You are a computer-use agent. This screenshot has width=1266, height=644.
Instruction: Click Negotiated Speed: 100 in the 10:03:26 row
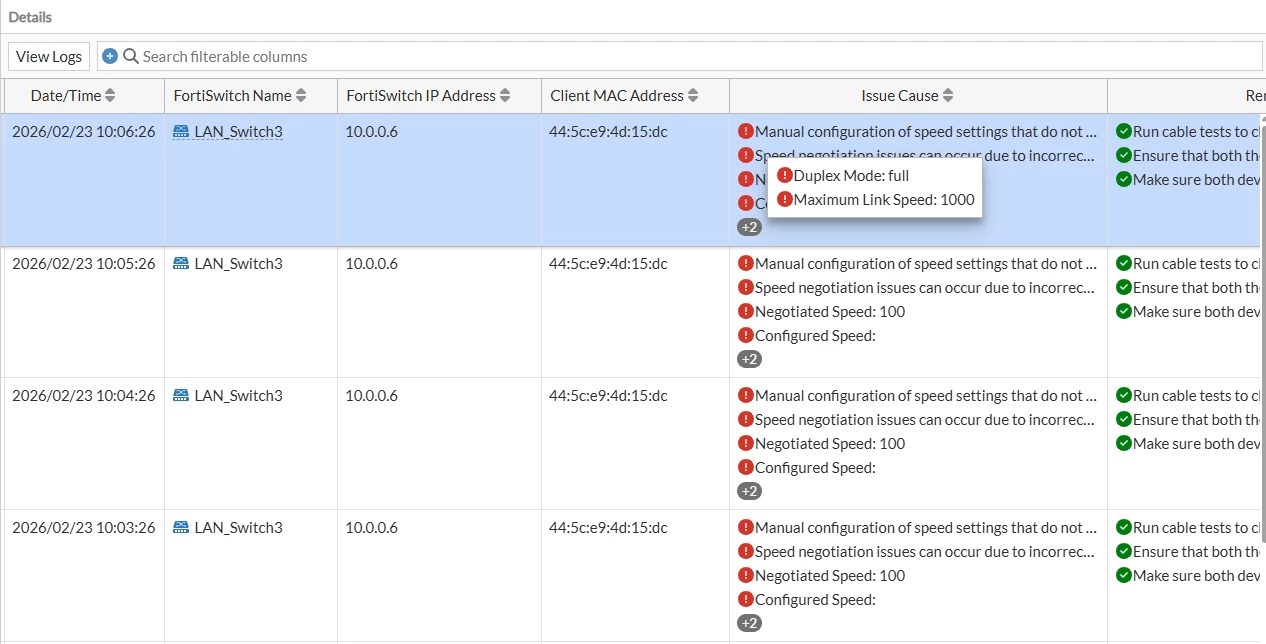tap(830, 575)
